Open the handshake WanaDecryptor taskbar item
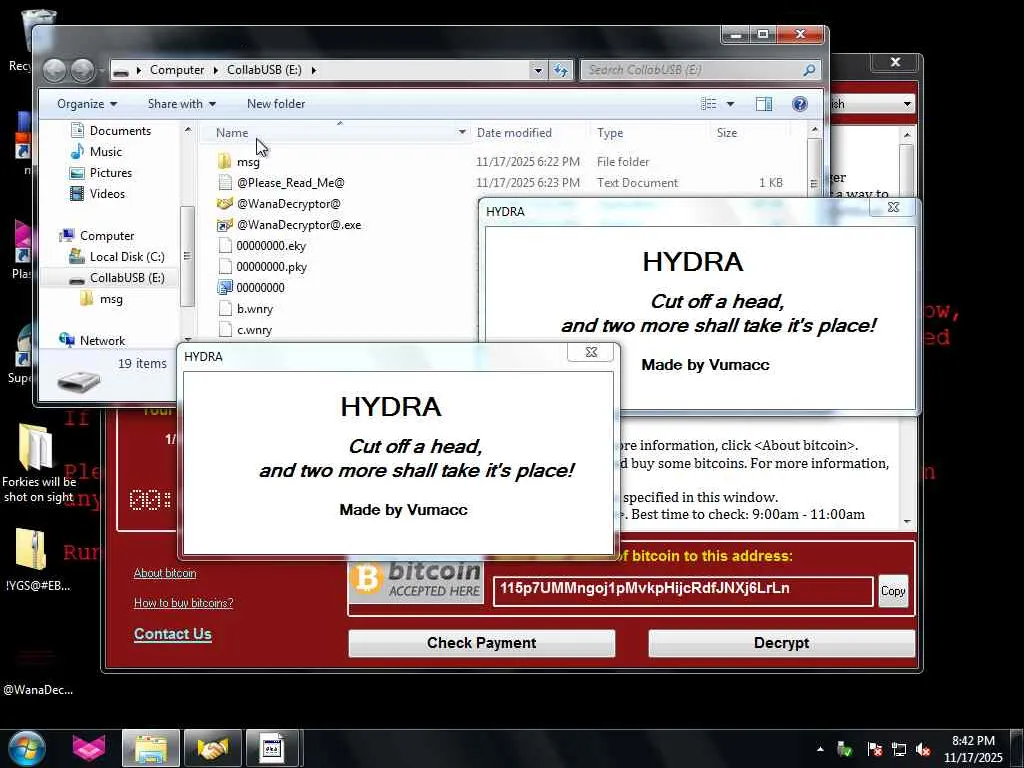The height and width of the screenshot is (768, 1024). tap(212, 748)
